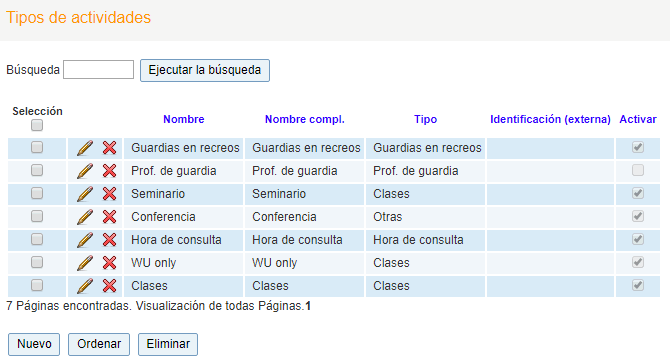This screenshot has height=364, width=670.
Task: Toggle the select-all checkbox under Selección
Action: 37,125
